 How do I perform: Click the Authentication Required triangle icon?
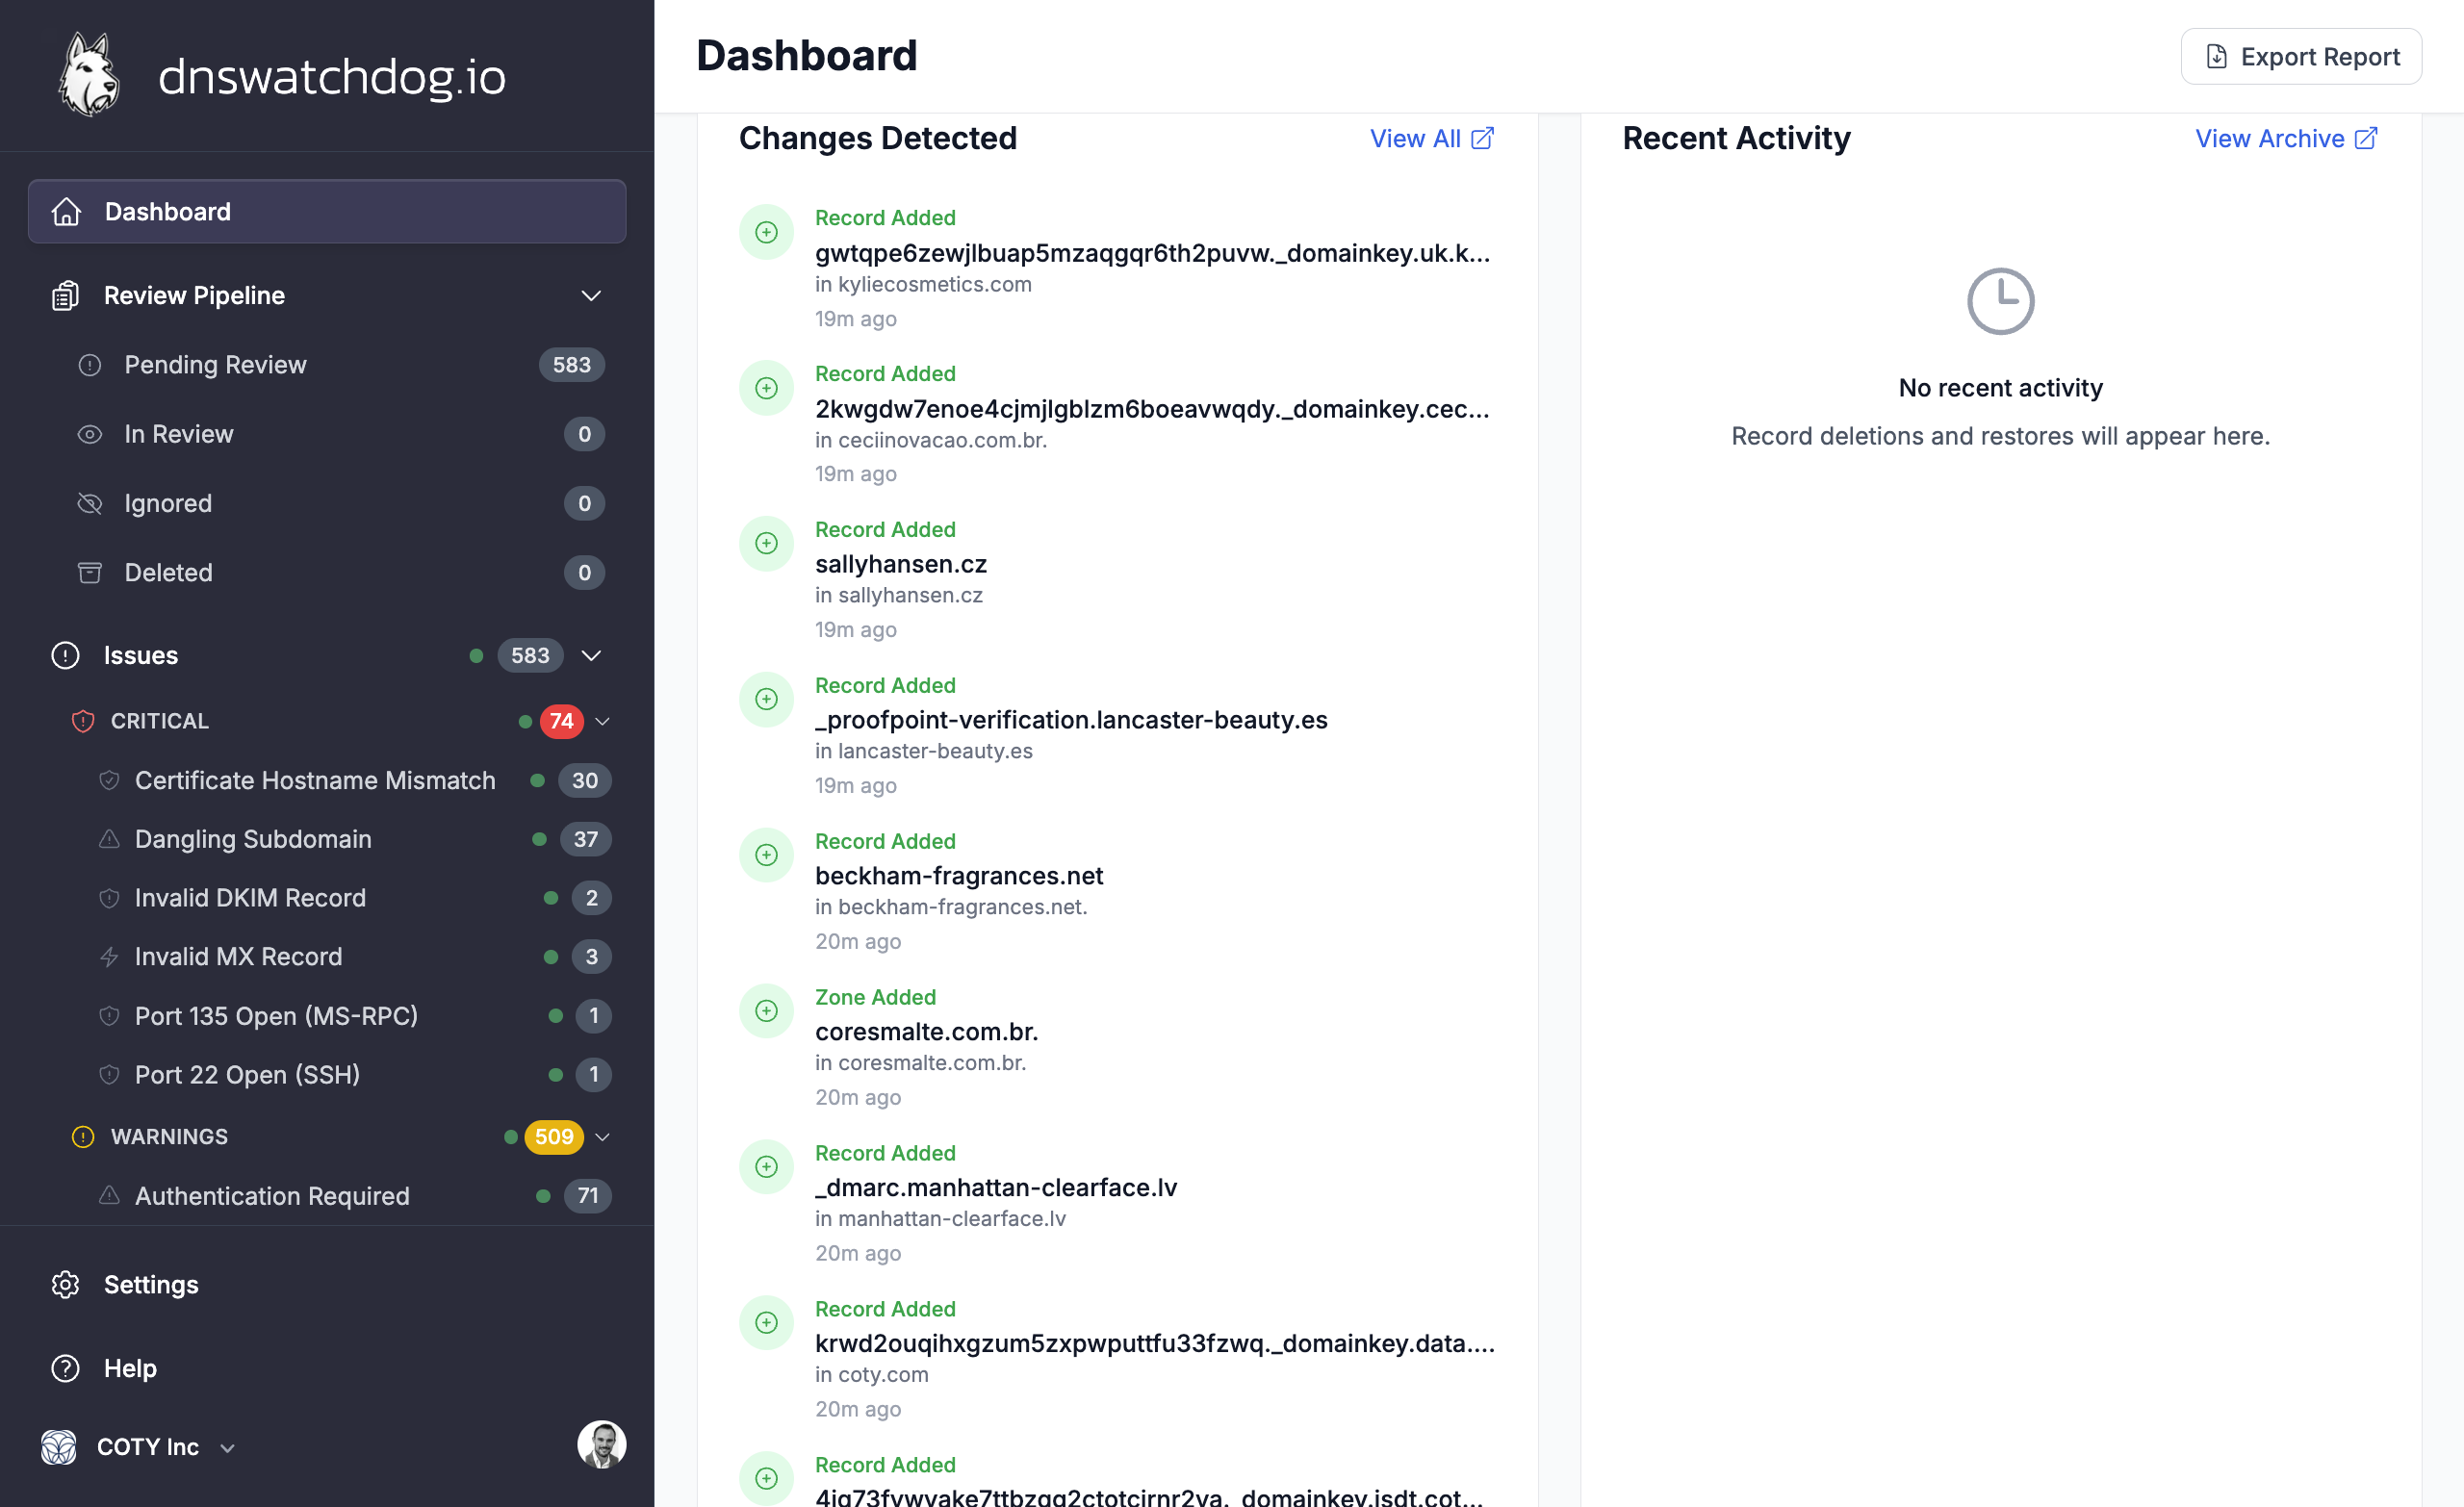(110, 1196)
